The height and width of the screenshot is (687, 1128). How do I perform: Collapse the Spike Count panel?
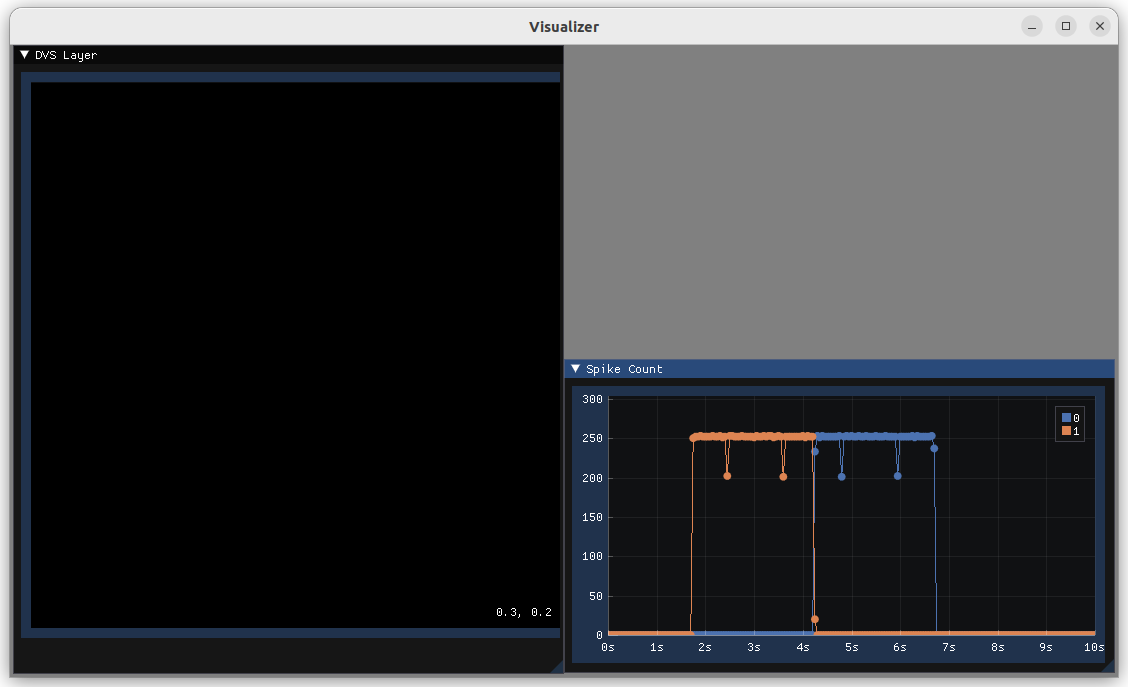(x=576, y=368)
